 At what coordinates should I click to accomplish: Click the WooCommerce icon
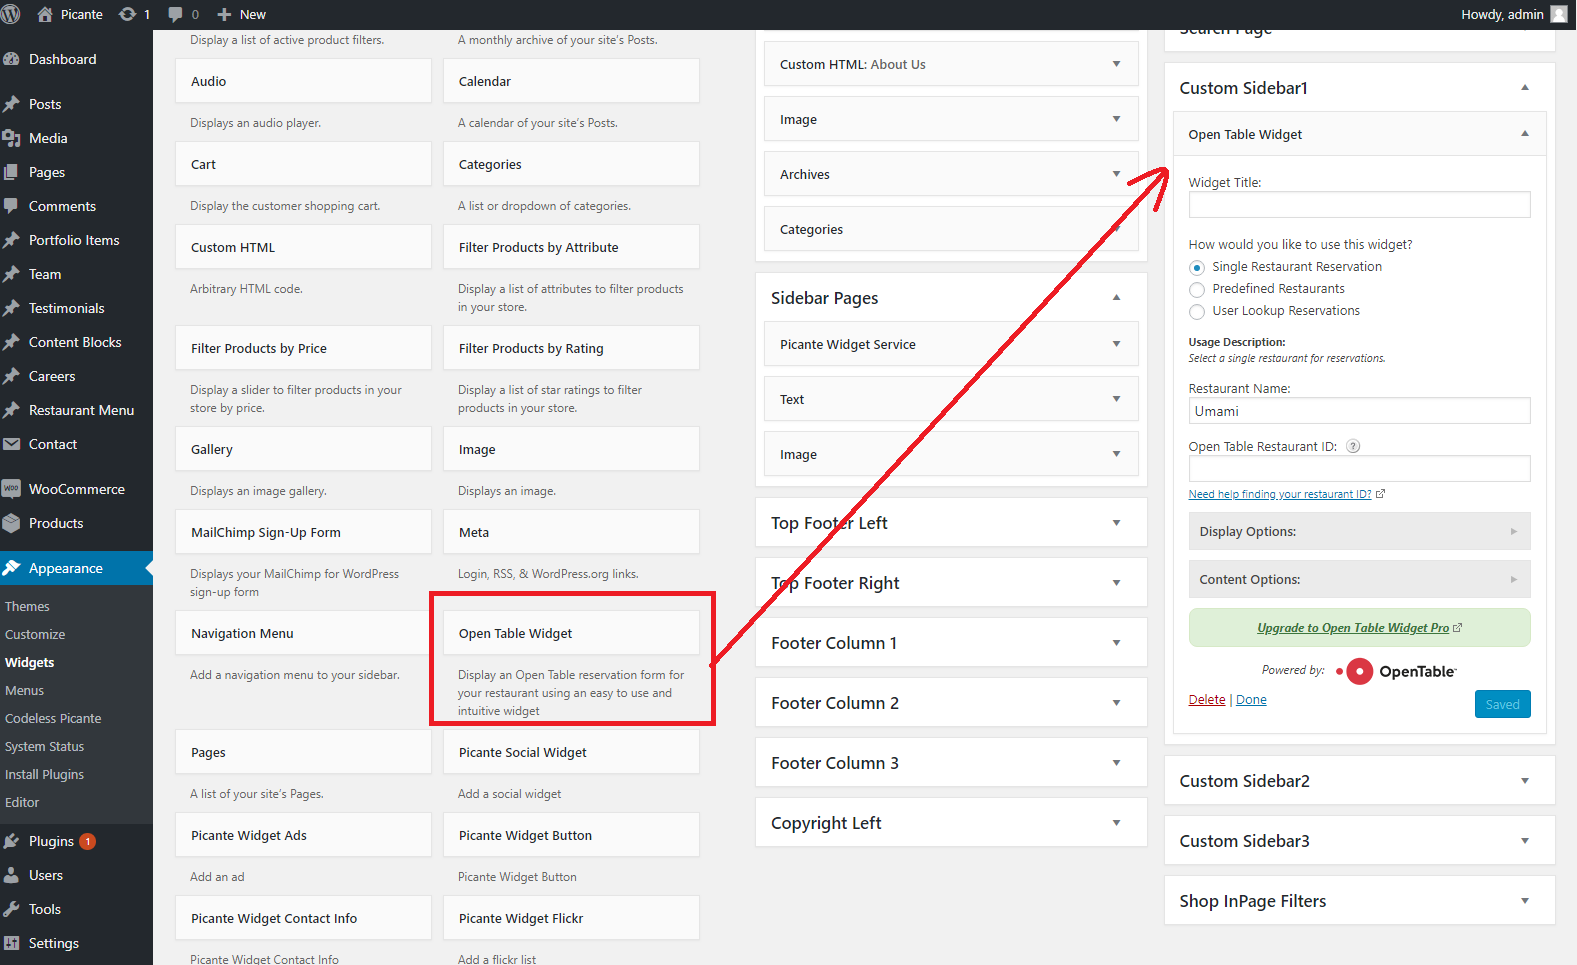(x=11, y=489)
